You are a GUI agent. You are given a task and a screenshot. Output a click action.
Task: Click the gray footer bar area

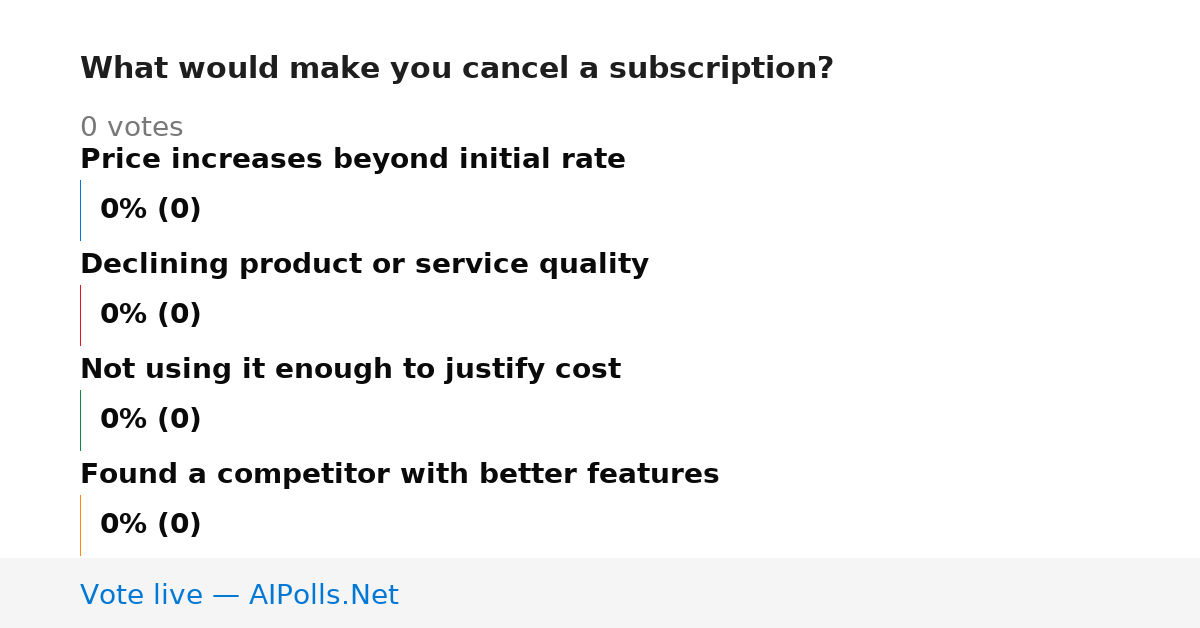pos(600,593)
